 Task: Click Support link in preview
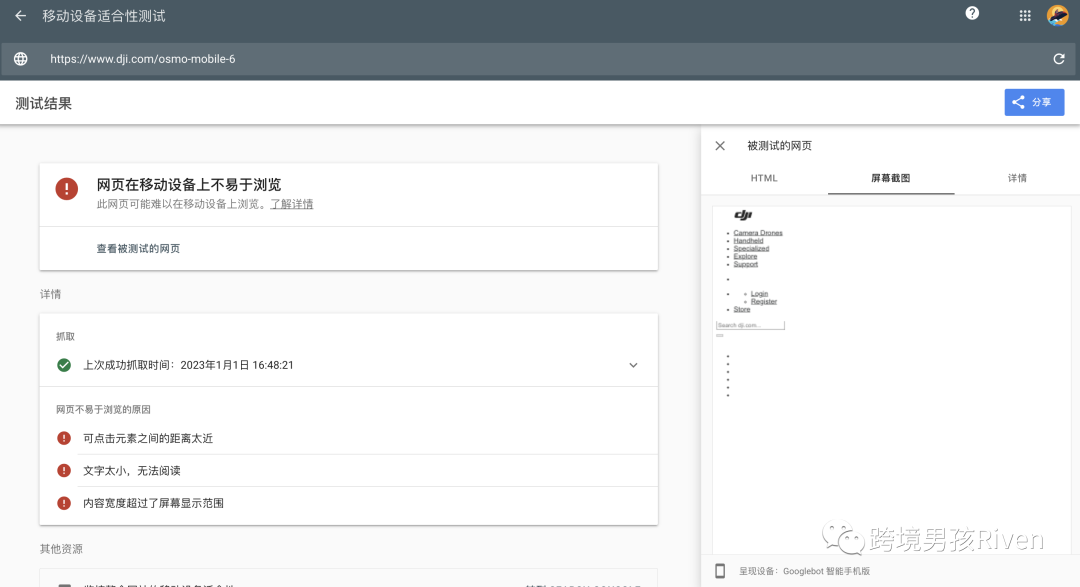pyautogui.click(x=745, y=264)
